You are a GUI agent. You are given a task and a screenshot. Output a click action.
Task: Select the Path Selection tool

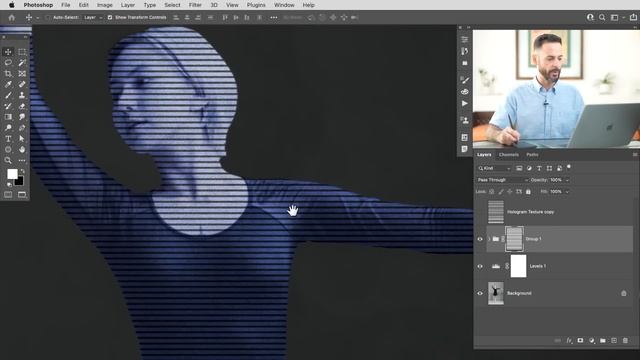(22, 139)
